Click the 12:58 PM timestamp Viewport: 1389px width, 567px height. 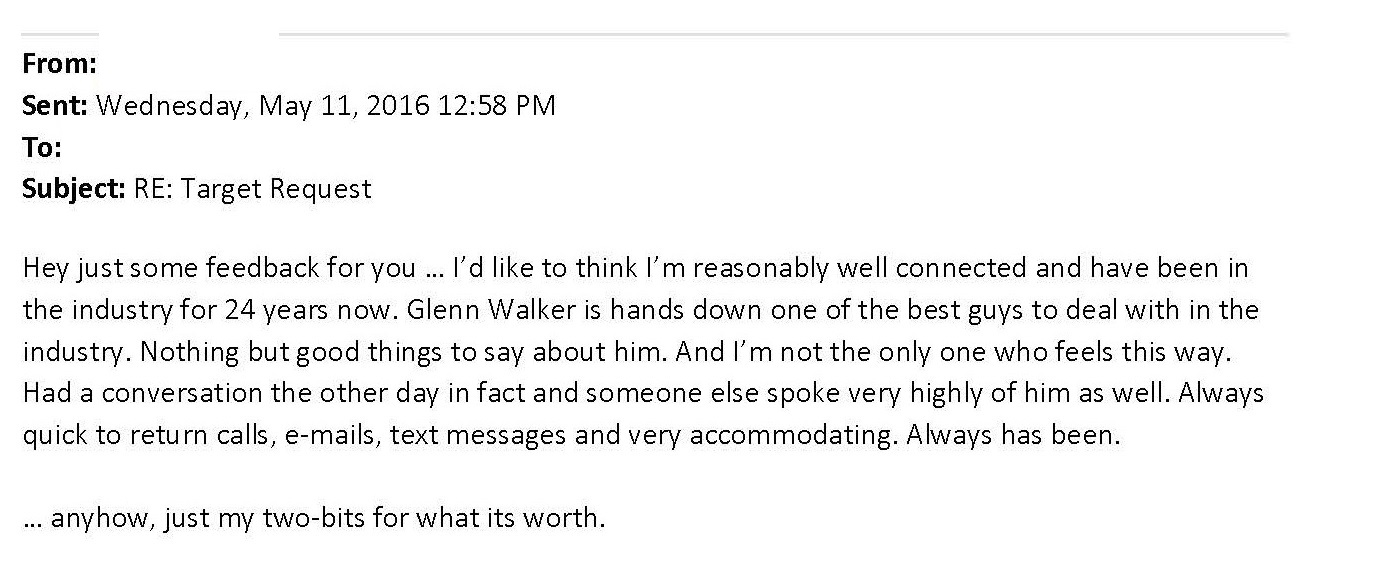point(496,106)
